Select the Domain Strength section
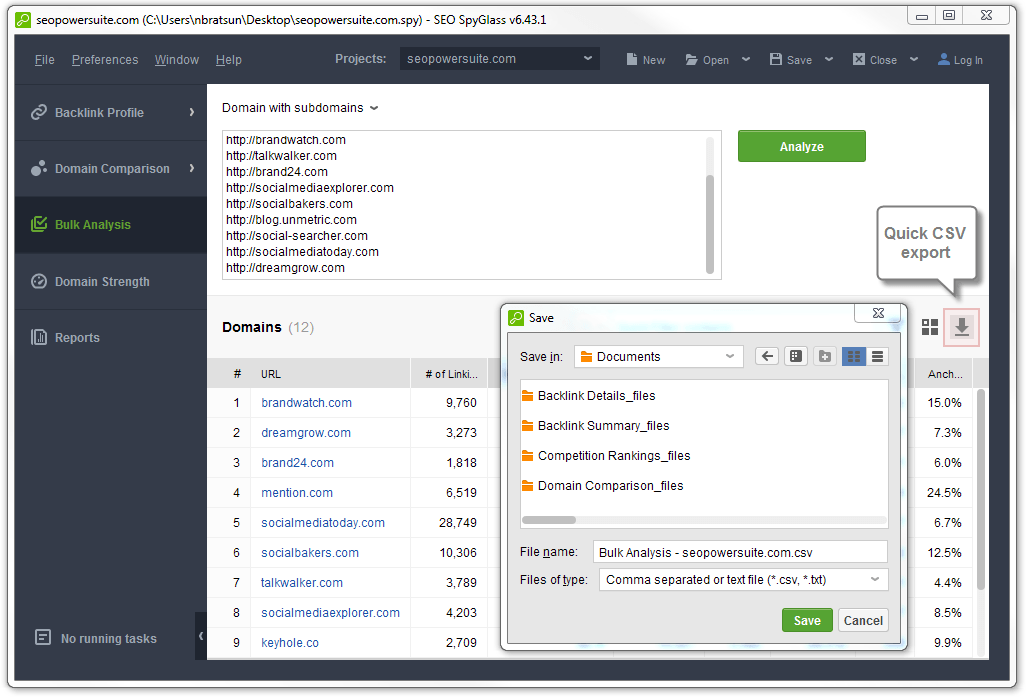 click(111, 282)
